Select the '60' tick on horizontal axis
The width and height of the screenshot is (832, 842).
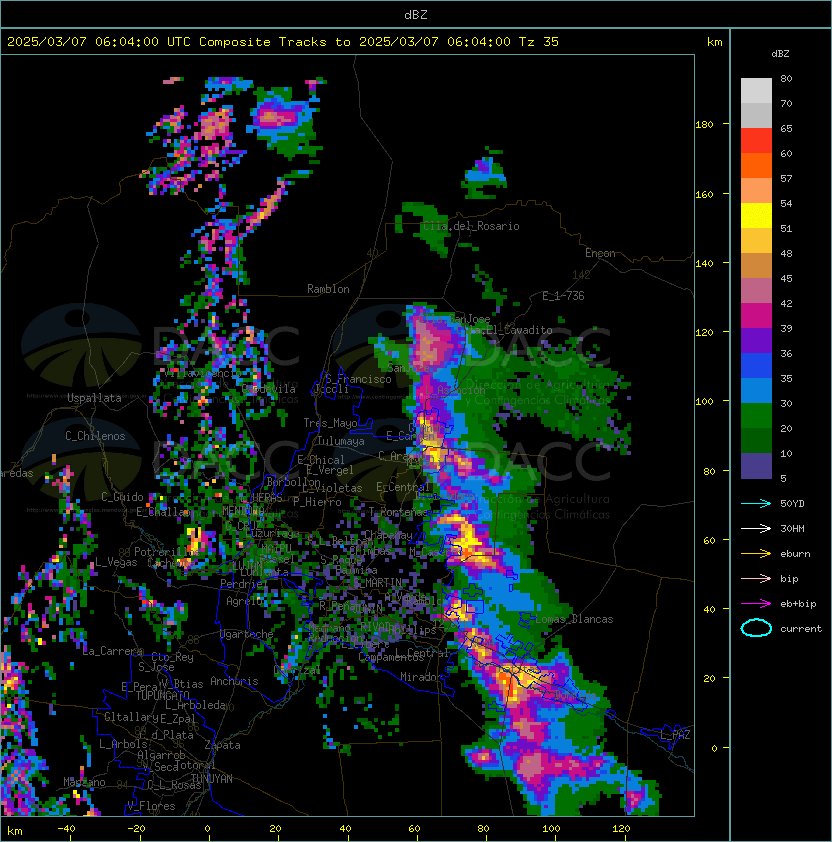(414, 829)
